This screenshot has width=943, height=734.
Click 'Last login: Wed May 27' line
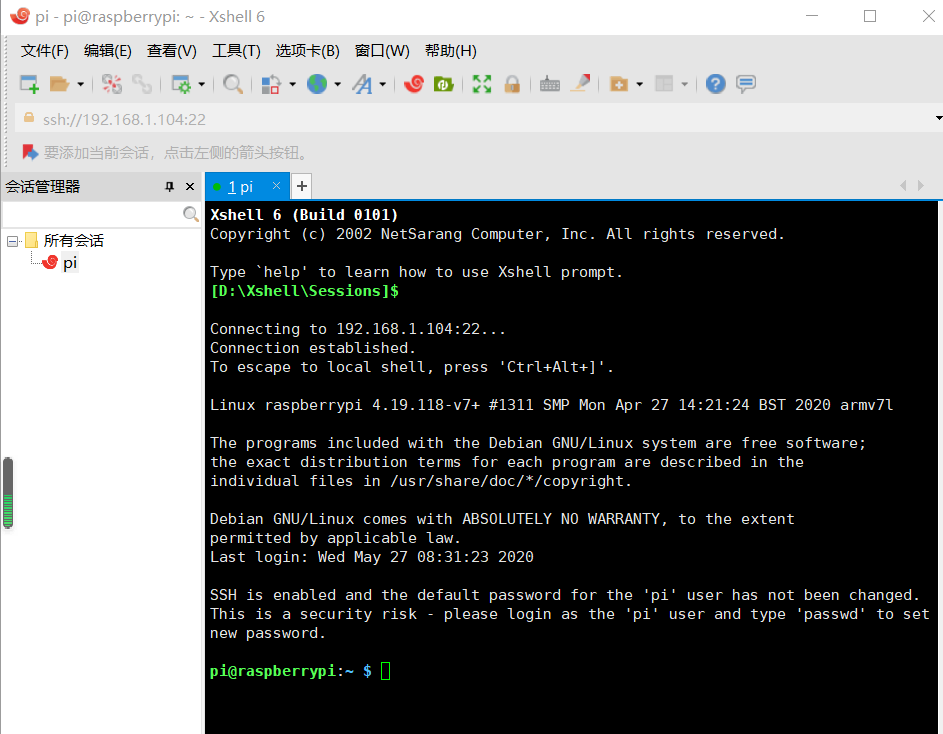coord(371,557)
